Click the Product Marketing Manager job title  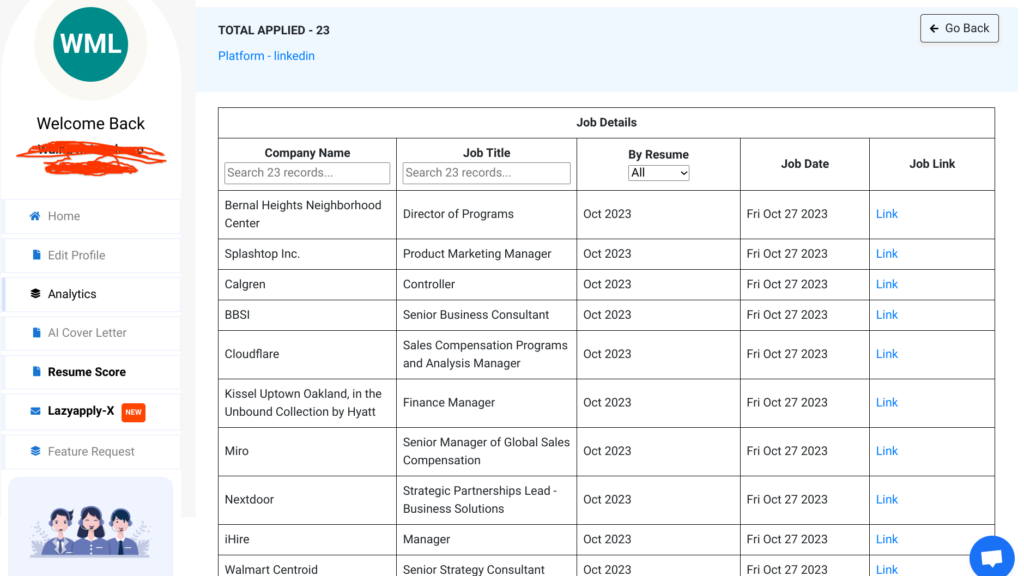pos(477,254)
